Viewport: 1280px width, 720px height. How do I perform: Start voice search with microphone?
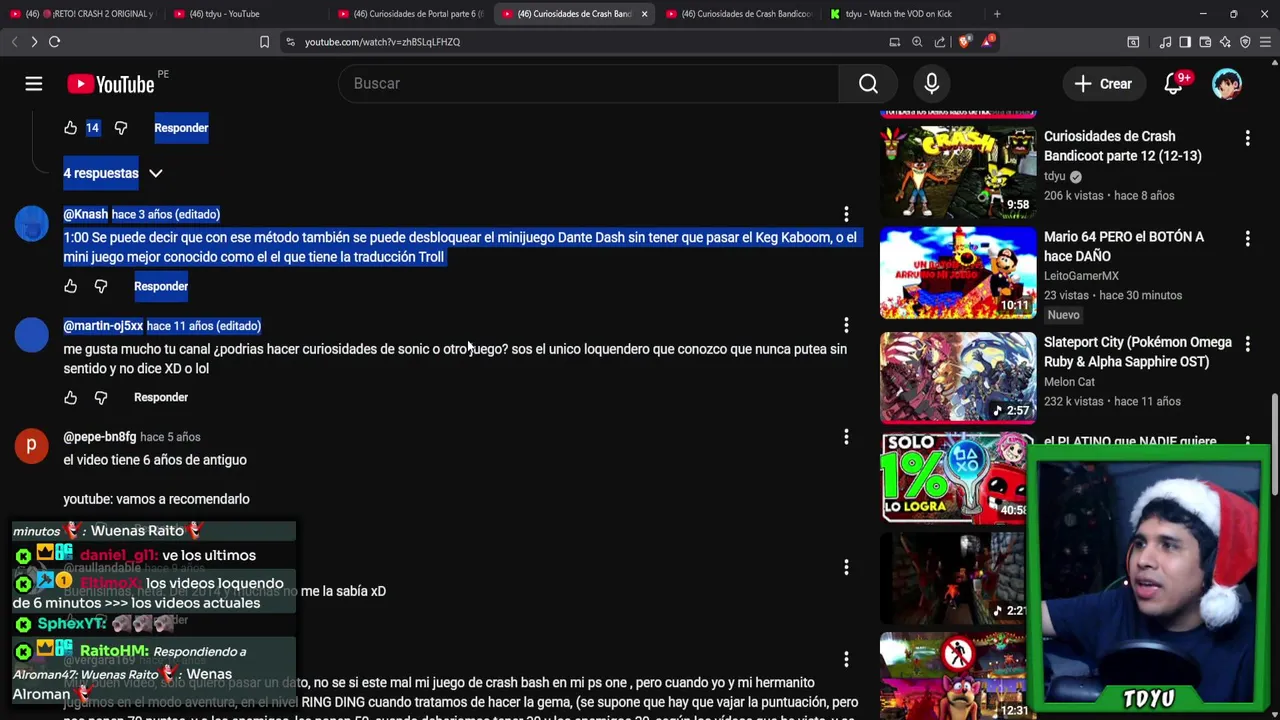[x=931, y=84]
